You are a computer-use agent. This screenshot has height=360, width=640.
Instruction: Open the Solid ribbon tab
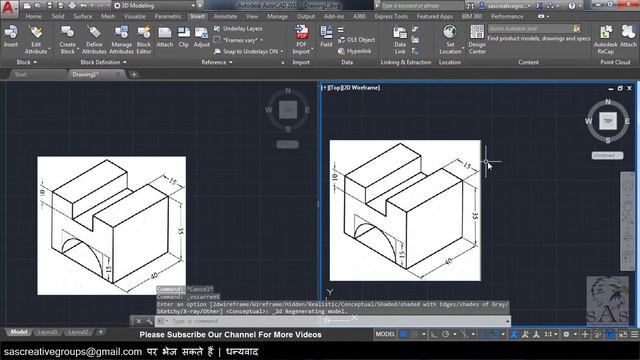point(58,16)
